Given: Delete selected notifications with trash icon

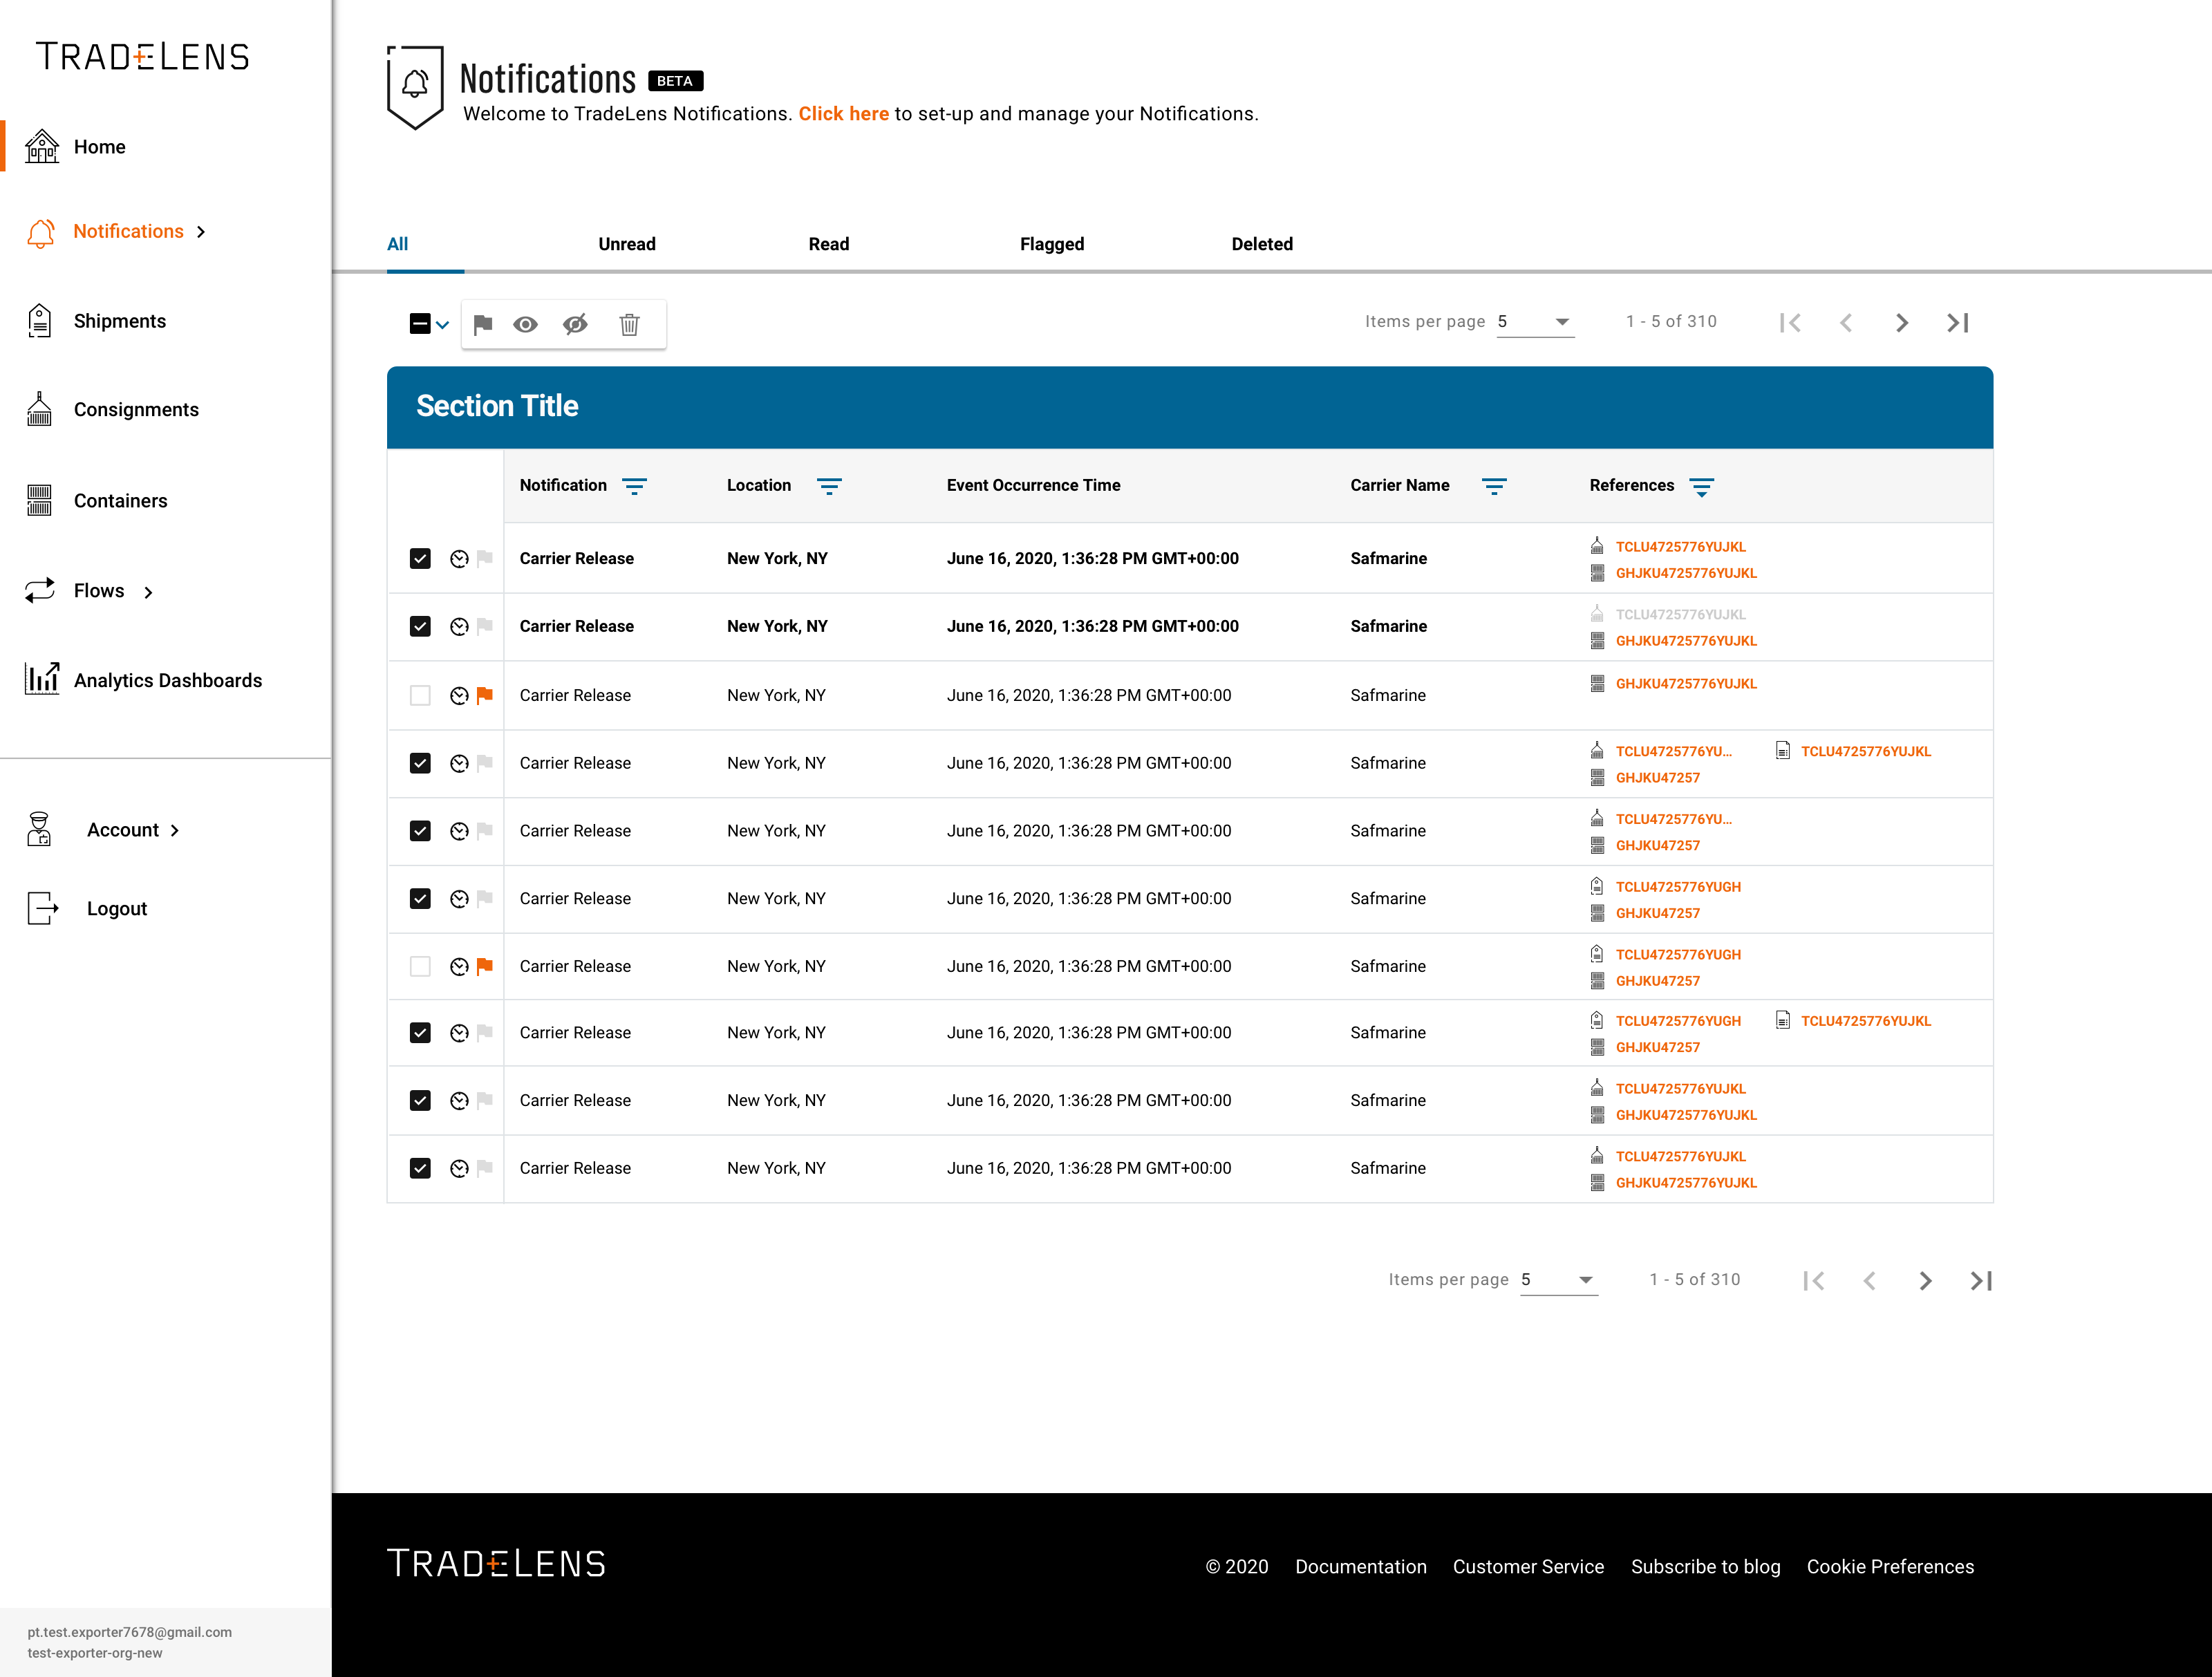Looking at the screenshot, I should tap(629, 324).
